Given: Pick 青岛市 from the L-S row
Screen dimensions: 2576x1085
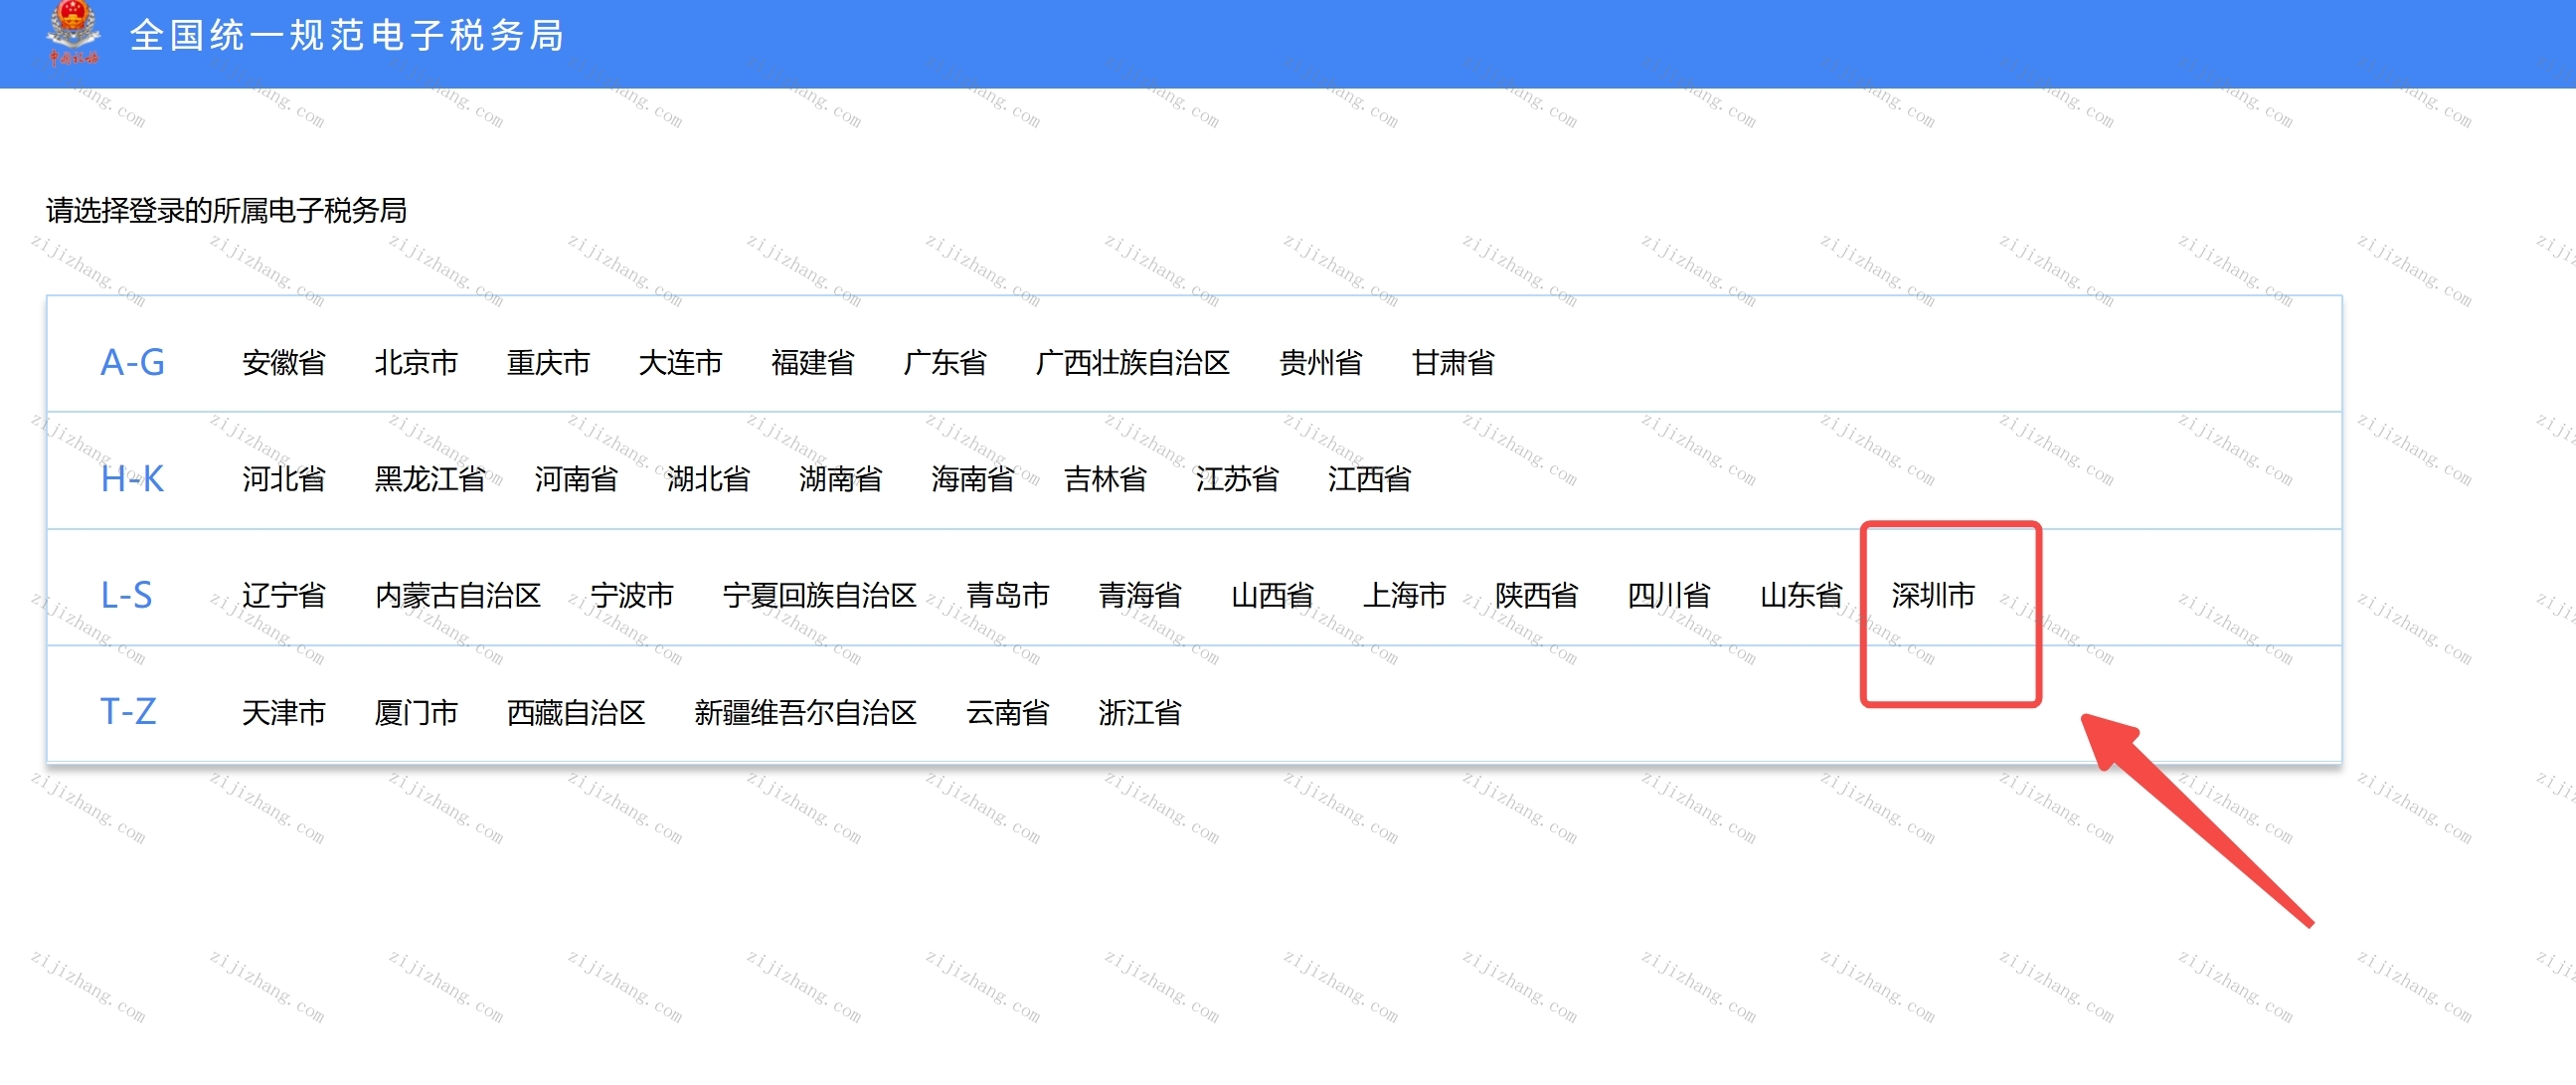Looking at the screenshot, I should (x=1008, y=596).
